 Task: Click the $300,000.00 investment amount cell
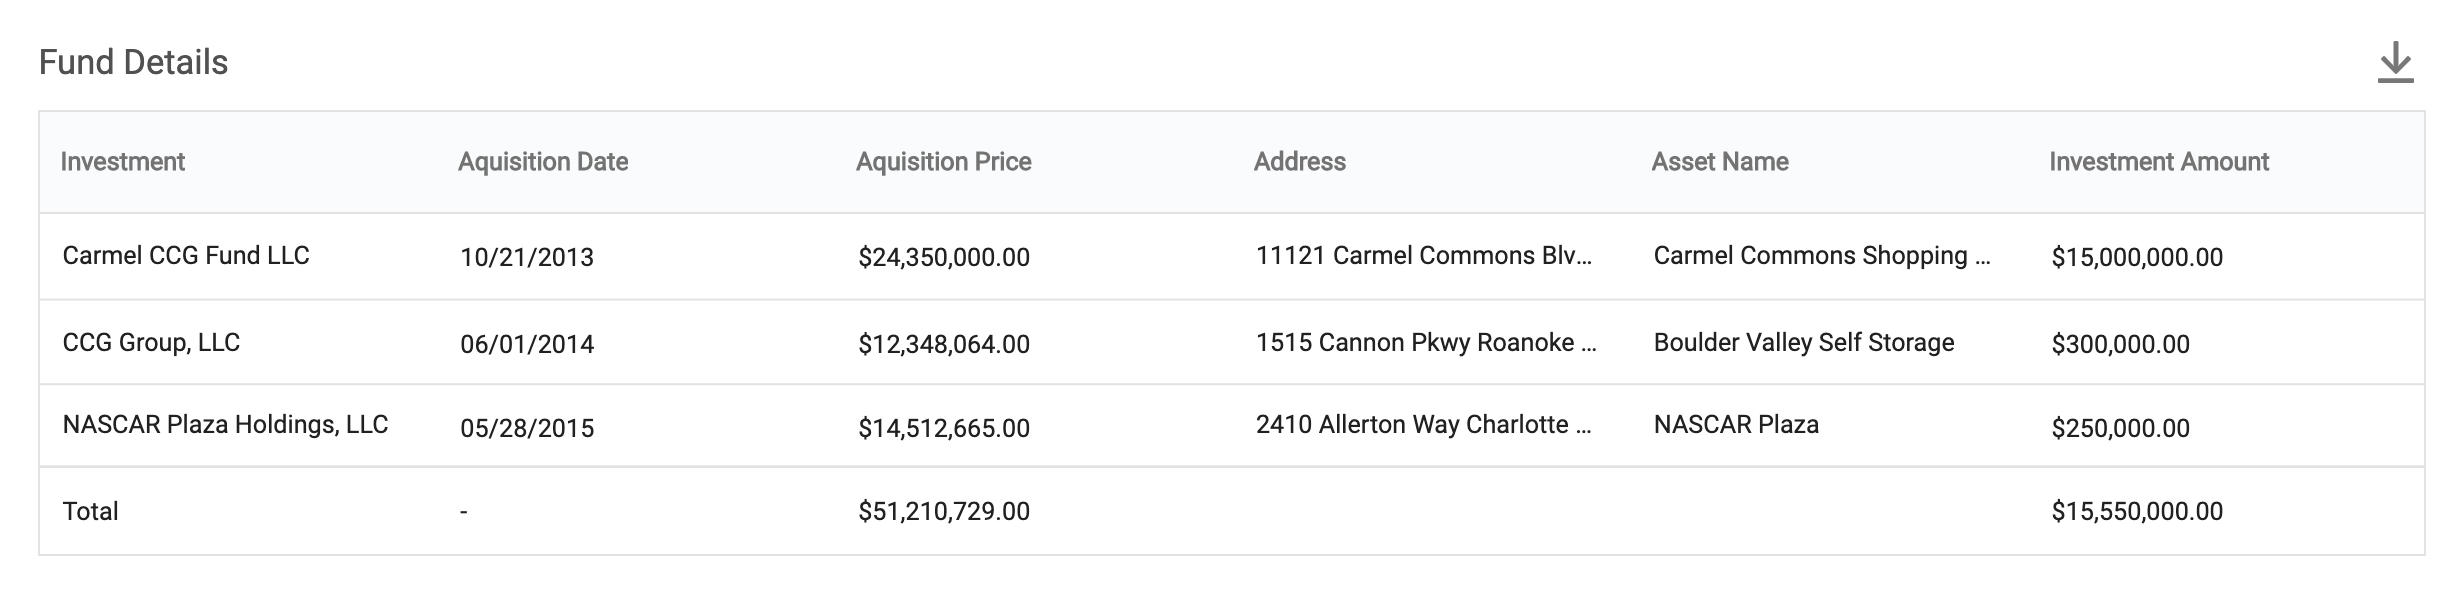point(2120,345)
